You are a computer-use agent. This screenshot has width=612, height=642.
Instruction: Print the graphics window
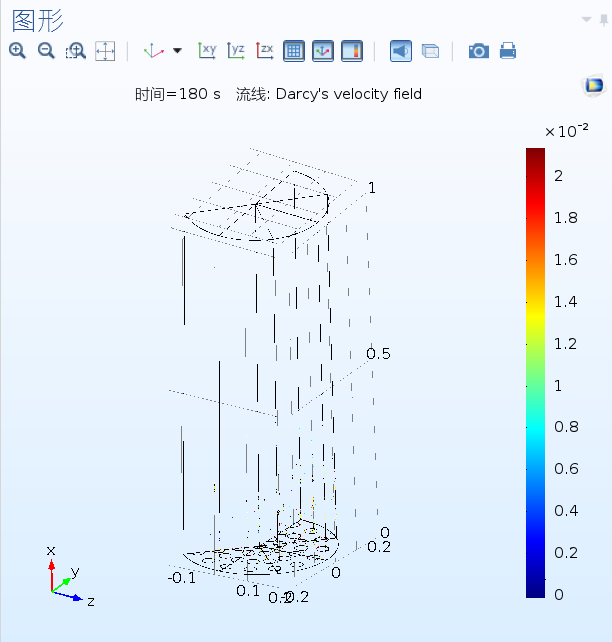click(x=508, y=51)
